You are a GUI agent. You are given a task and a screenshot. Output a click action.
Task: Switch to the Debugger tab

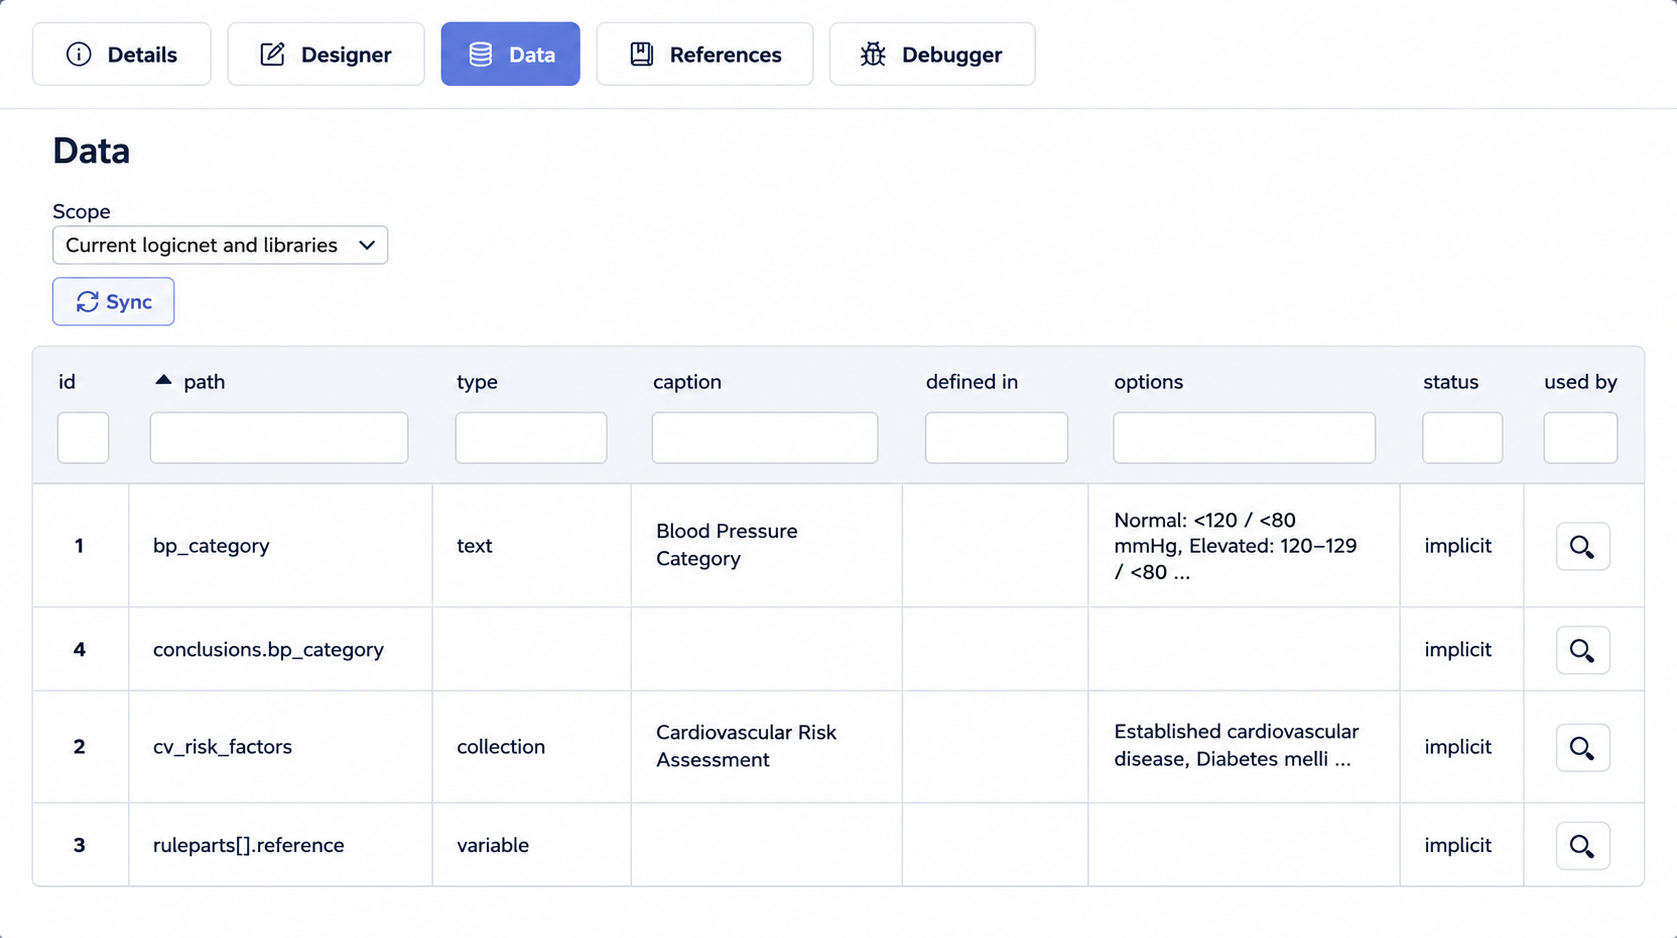(x=932, y=54)
